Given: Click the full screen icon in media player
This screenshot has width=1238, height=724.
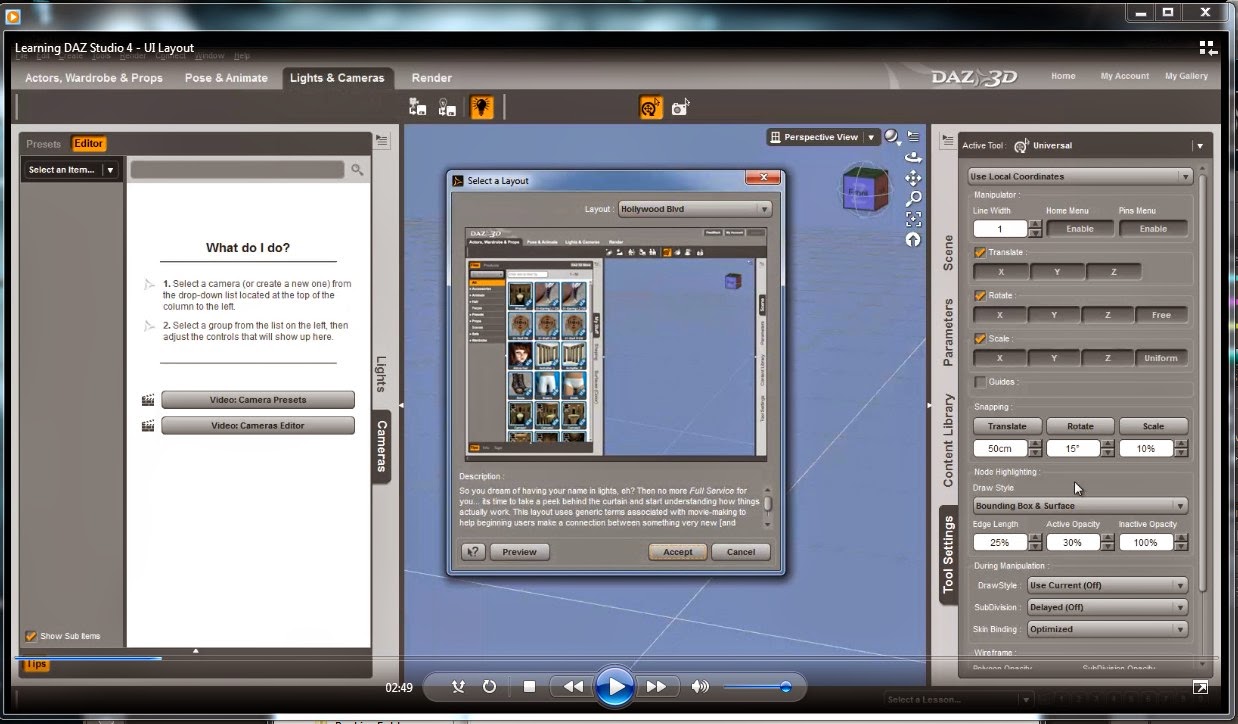Looking at the screenshot, I should point(1200,688).
